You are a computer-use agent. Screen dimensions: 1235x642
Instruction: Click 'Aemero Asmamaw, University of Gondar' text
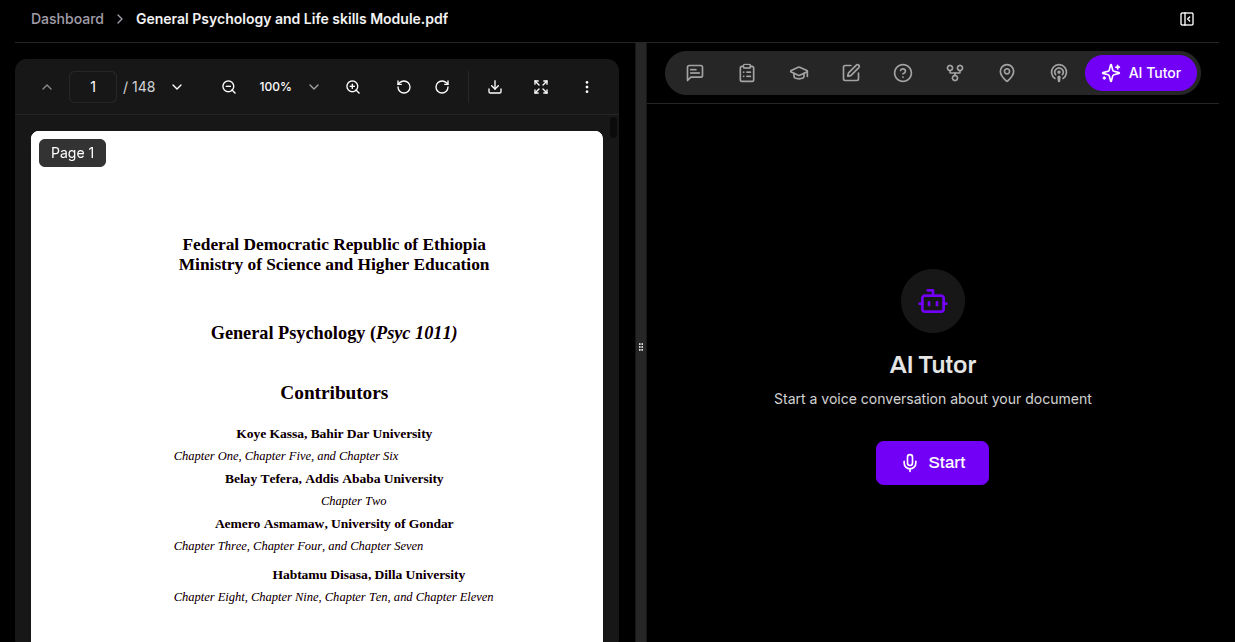tap(334, 524)
